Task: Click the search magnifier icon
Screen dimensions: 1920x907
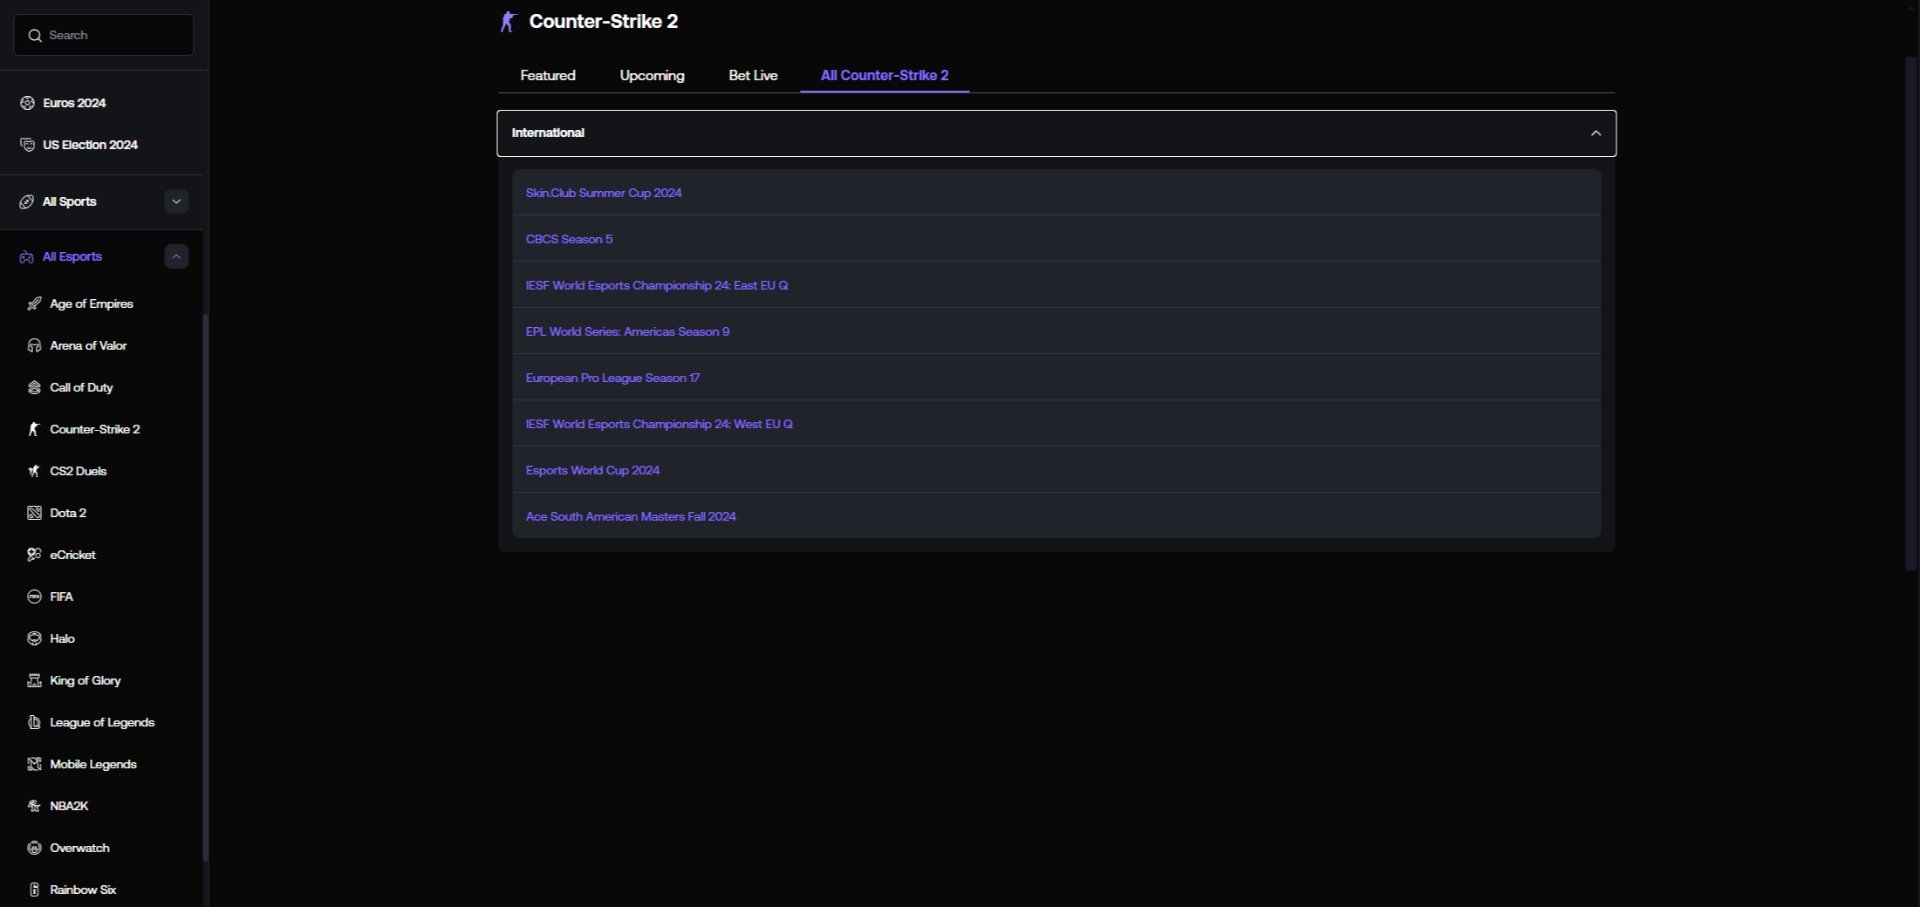Action: click(35, 35)
